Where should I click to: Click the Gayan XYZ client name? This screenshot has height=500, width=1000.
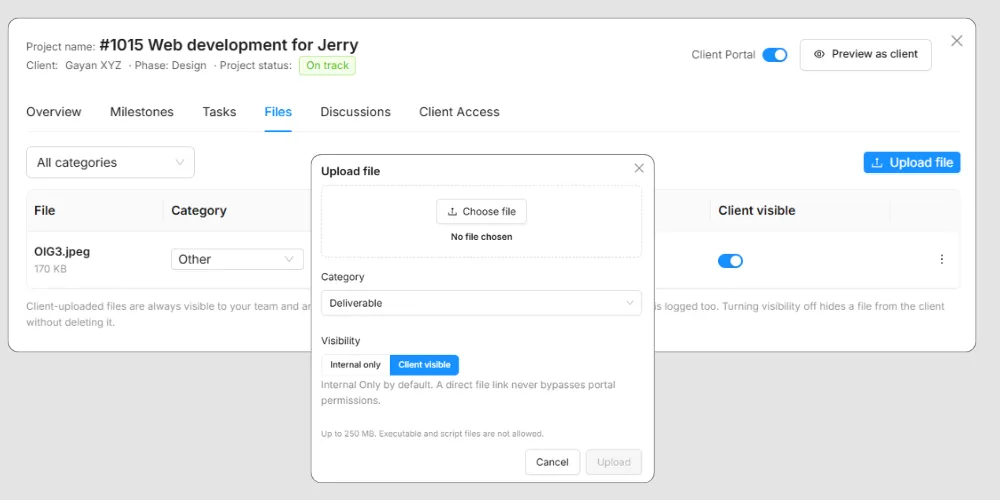[93, 66]
